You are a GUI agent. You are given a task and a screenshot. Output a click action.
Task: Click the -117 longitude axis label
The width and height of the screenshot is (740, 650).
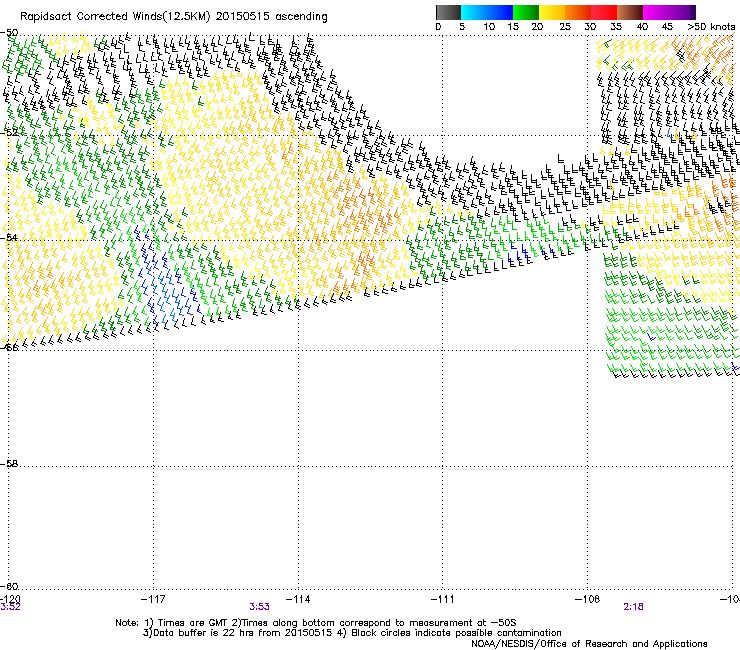tap(153, 599)
